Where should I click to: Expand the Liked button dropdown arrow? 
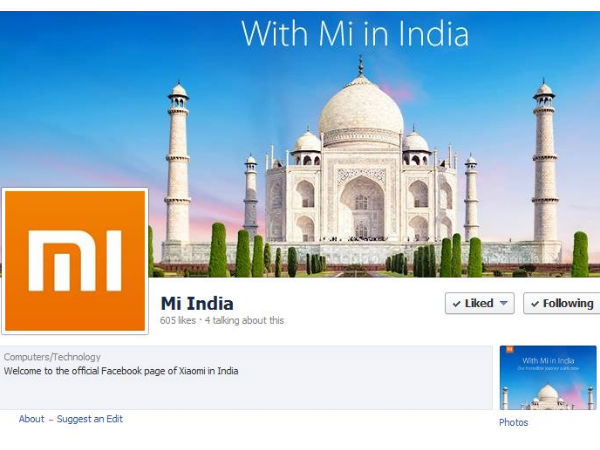click(x=504, y=303)
